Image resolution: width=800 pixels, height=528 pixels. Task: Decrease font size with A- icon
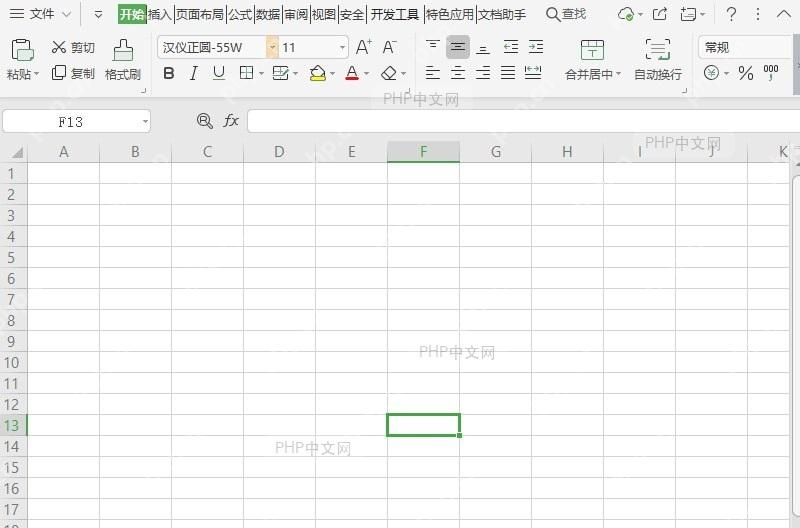point(389,47)
